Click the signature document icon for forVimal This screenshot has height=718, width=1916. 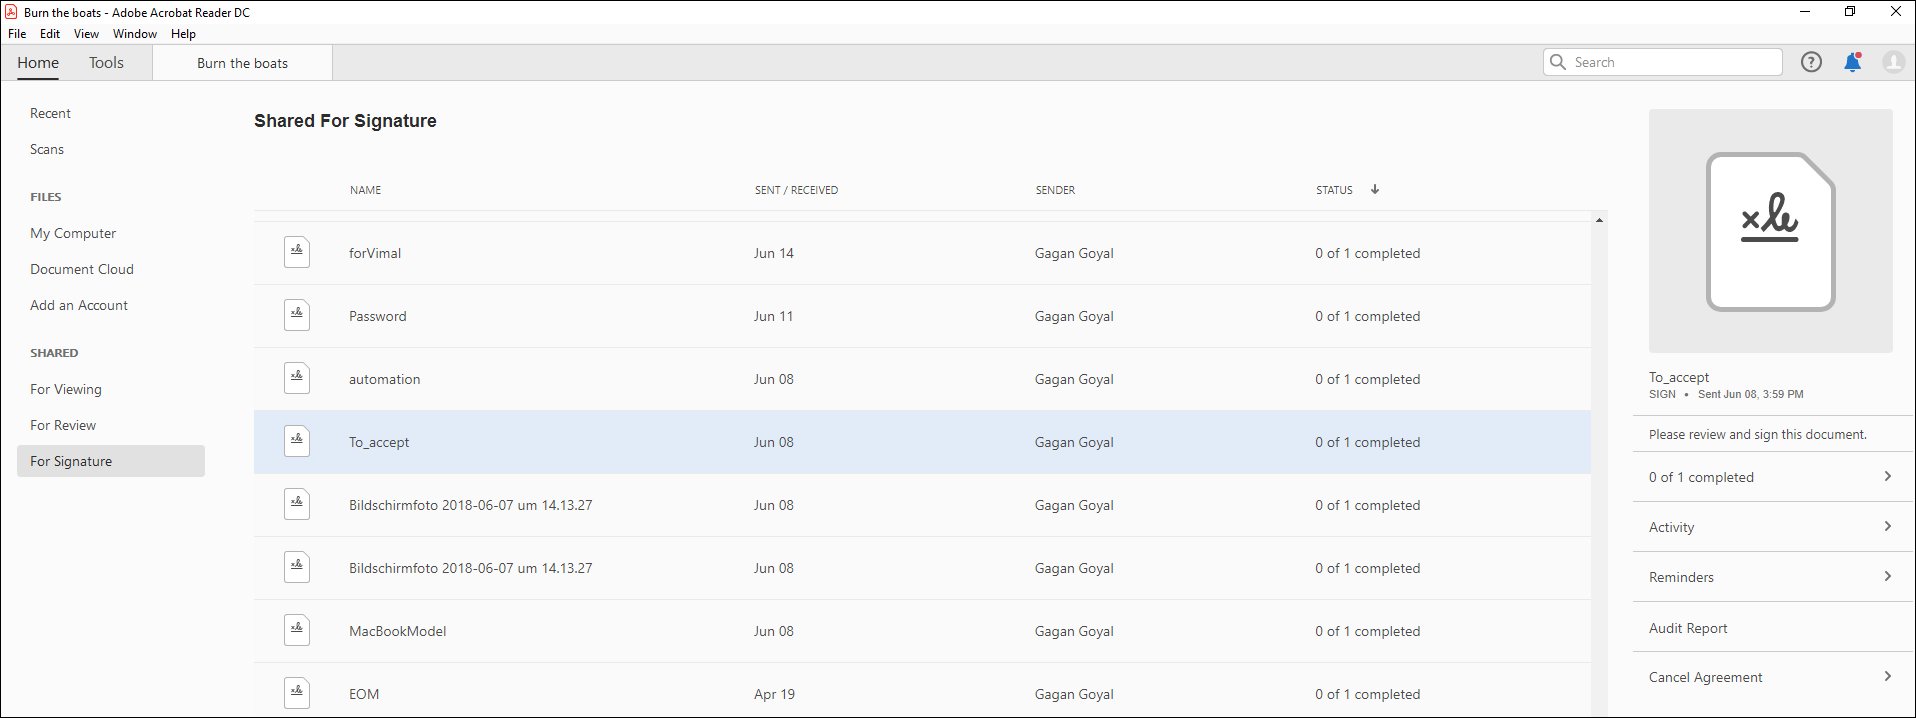[297, 252]
